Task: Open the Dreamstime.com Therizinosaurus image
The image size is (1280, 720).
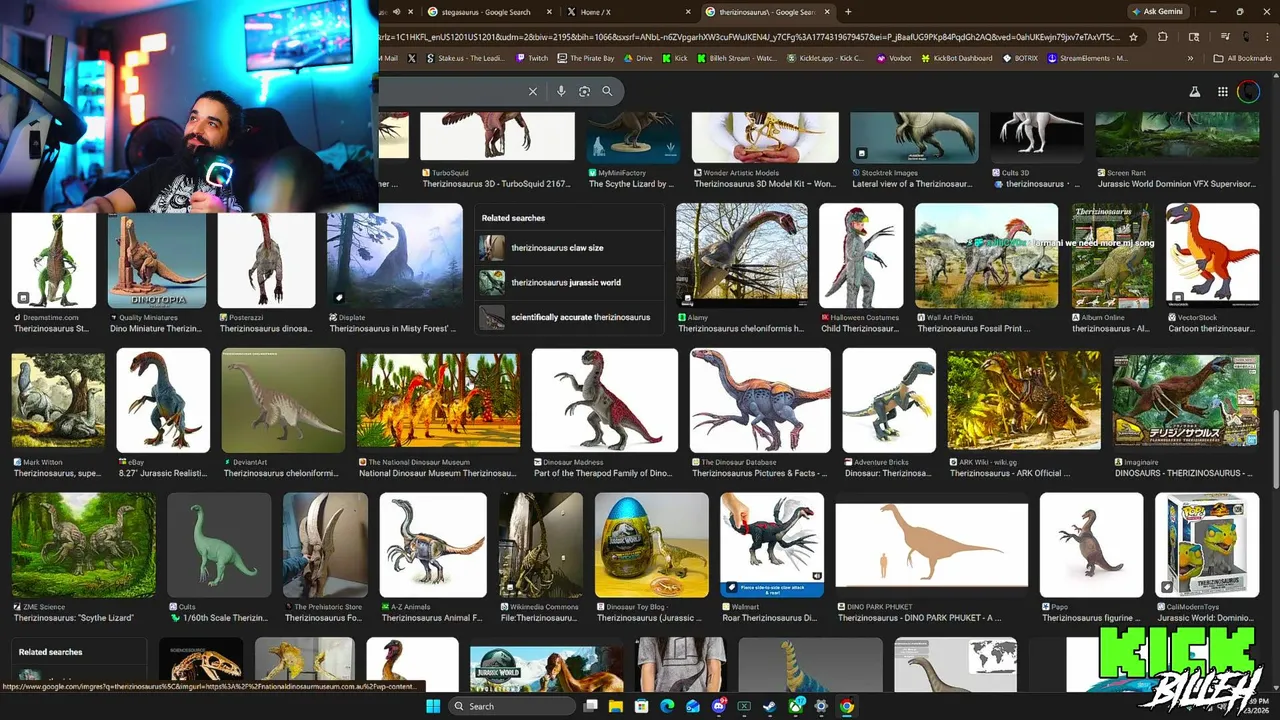Action: (54, 261)
